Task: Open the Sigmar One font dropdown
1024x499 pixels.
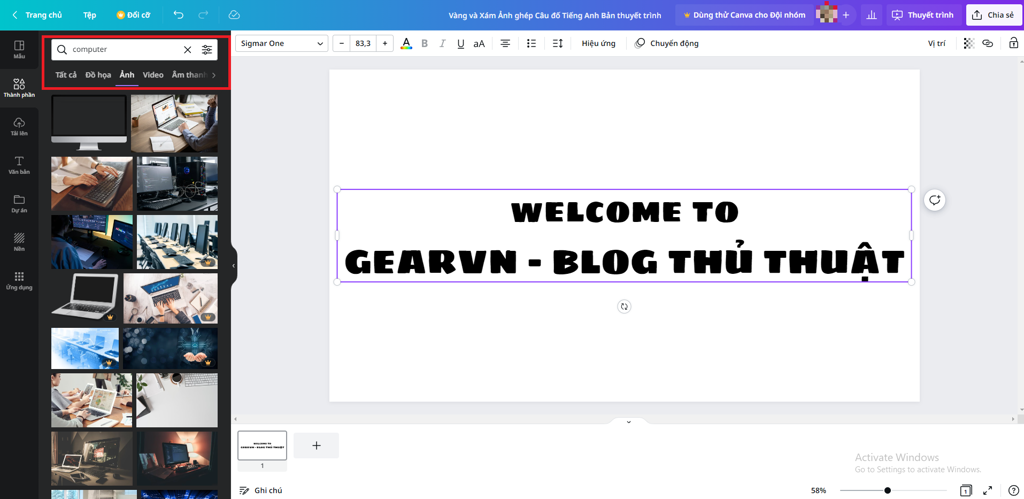Action: click(x=281, y=44)
